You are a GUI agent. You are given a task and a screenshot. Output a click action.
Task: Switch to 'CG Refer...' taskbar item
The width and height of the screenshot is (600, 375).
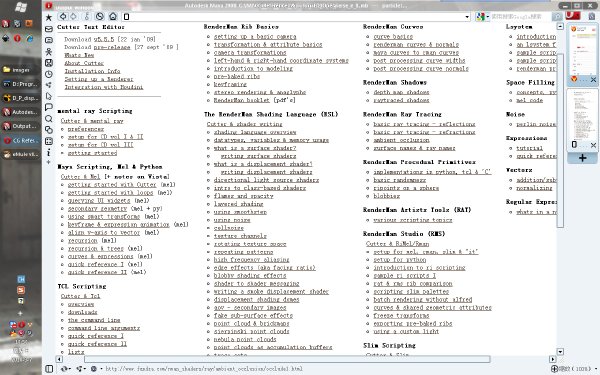pyautogui.click(x=21, y=140)
